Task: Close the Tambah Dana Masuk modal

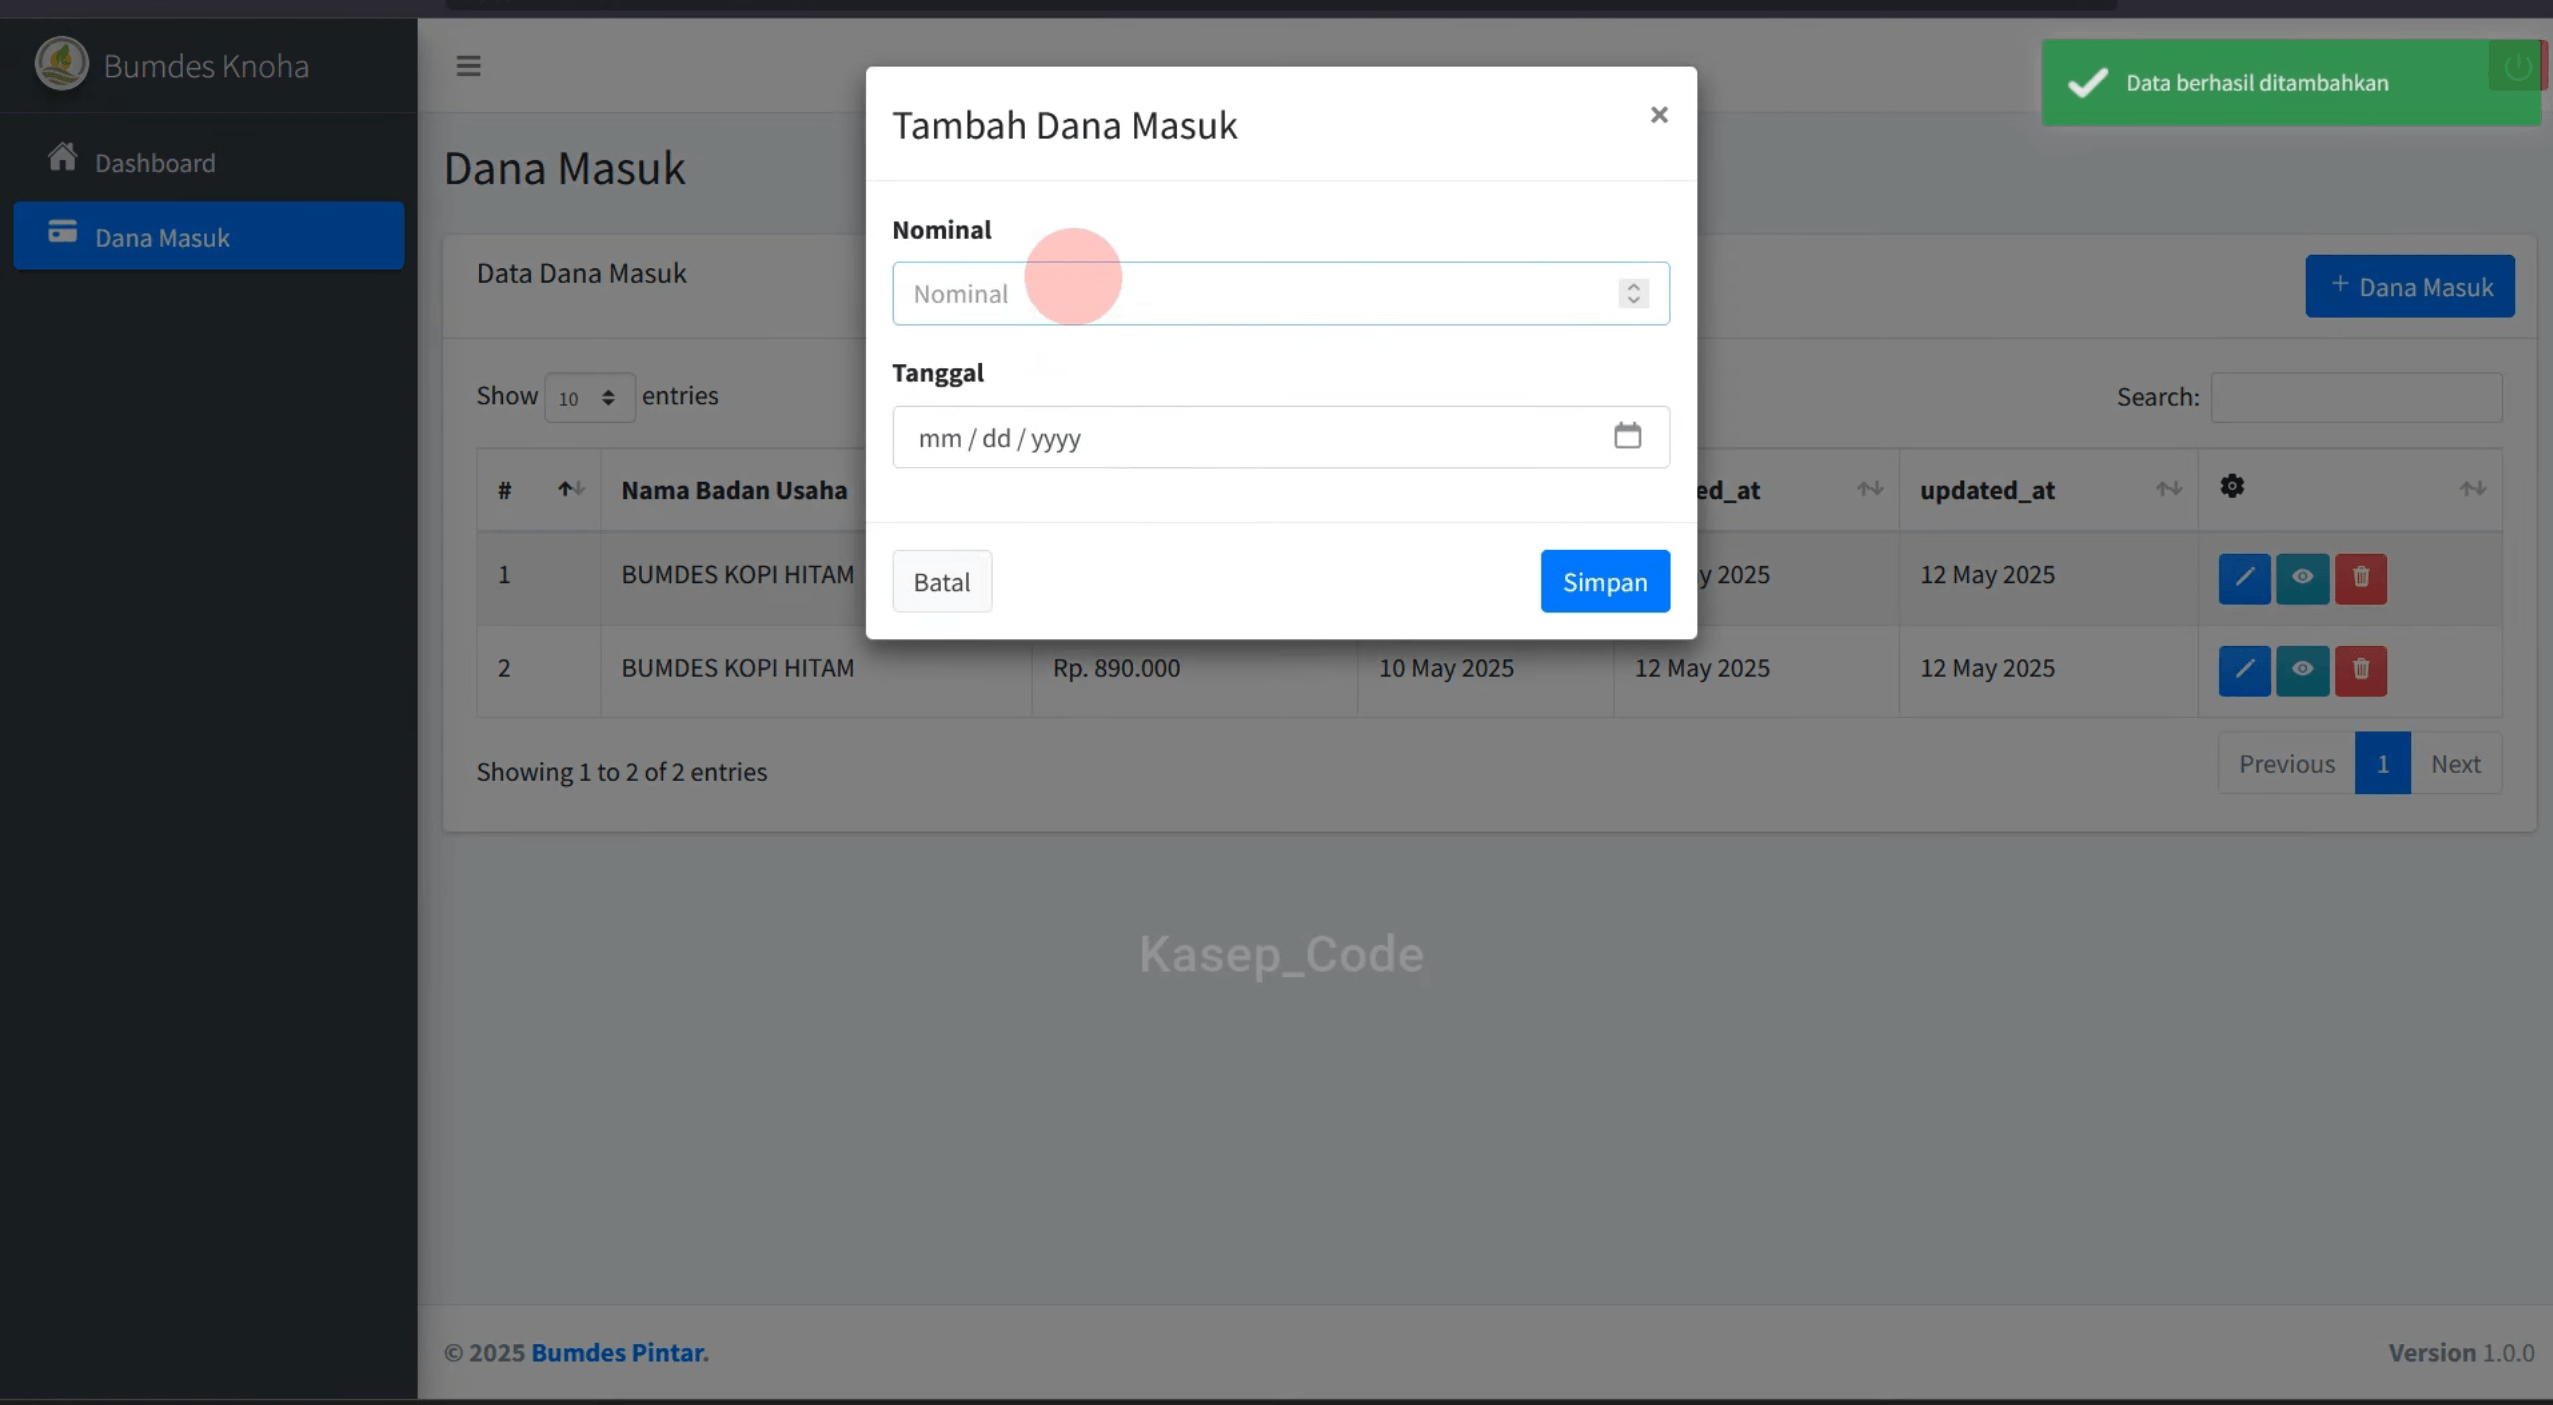Action: click(1659, 115)
